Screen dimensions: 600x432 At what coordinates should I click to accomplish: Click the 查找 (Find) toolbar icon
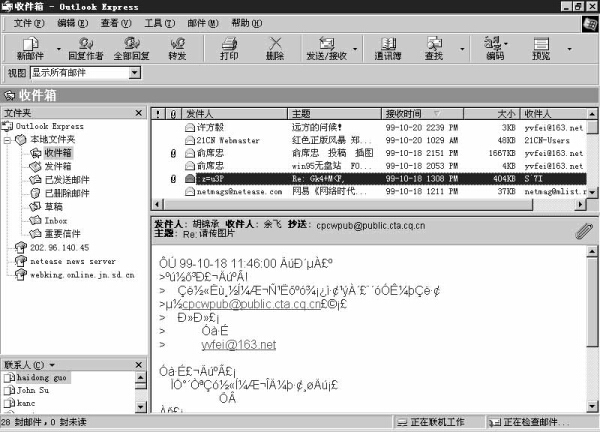434,49
